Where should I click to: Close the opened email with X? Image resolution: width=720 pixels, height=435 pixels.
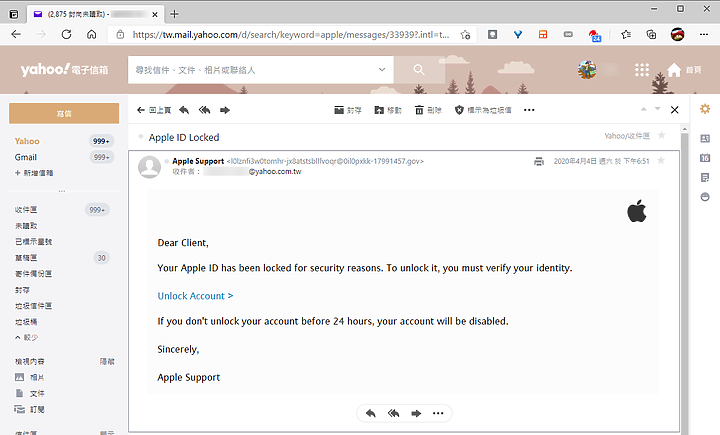pyautogui.click(x=675, y=110)
